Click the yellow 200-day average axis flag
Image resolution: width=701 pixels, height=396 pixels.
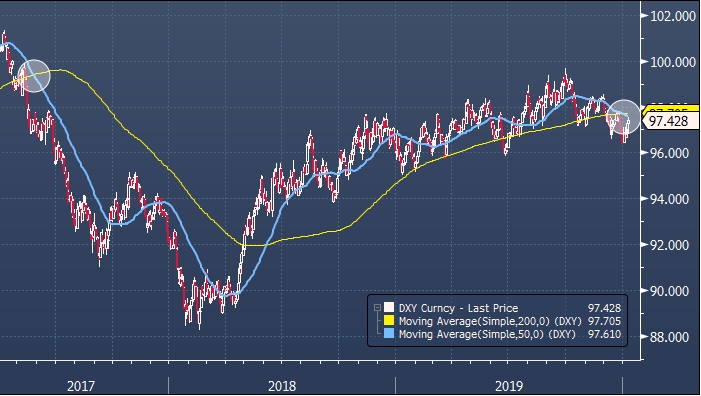click(670, 109)
